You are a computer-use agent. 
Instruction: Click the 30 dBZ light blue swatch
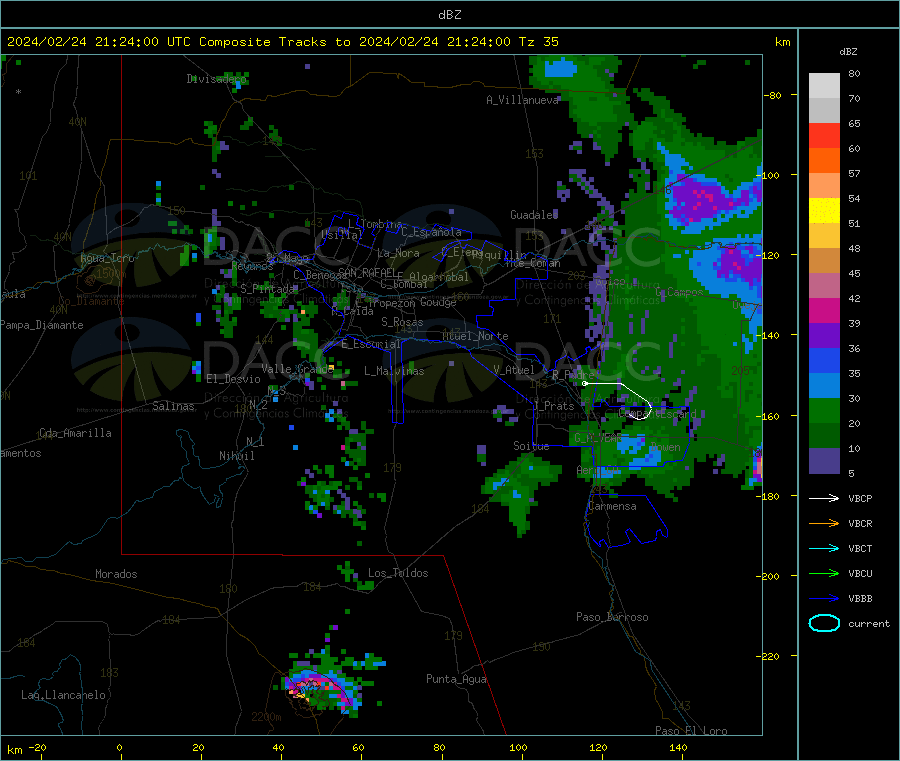click(824, 386)
